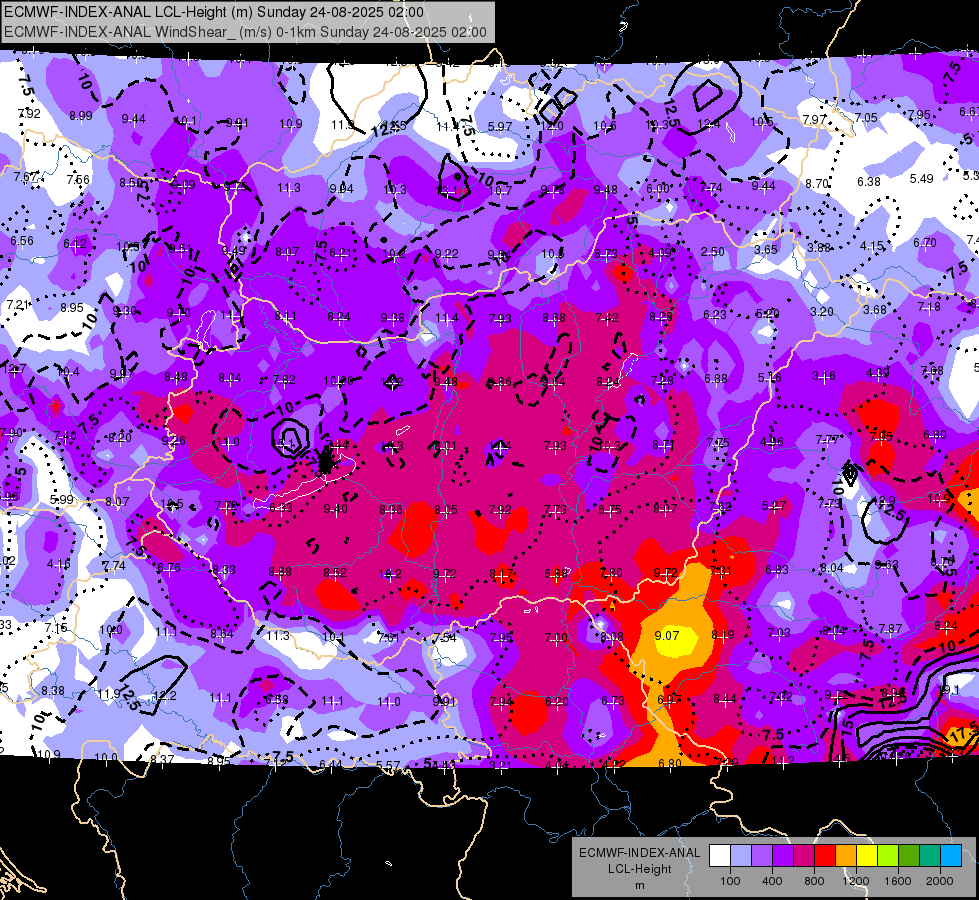Click the wind shear value 5.27

(774, 505)
